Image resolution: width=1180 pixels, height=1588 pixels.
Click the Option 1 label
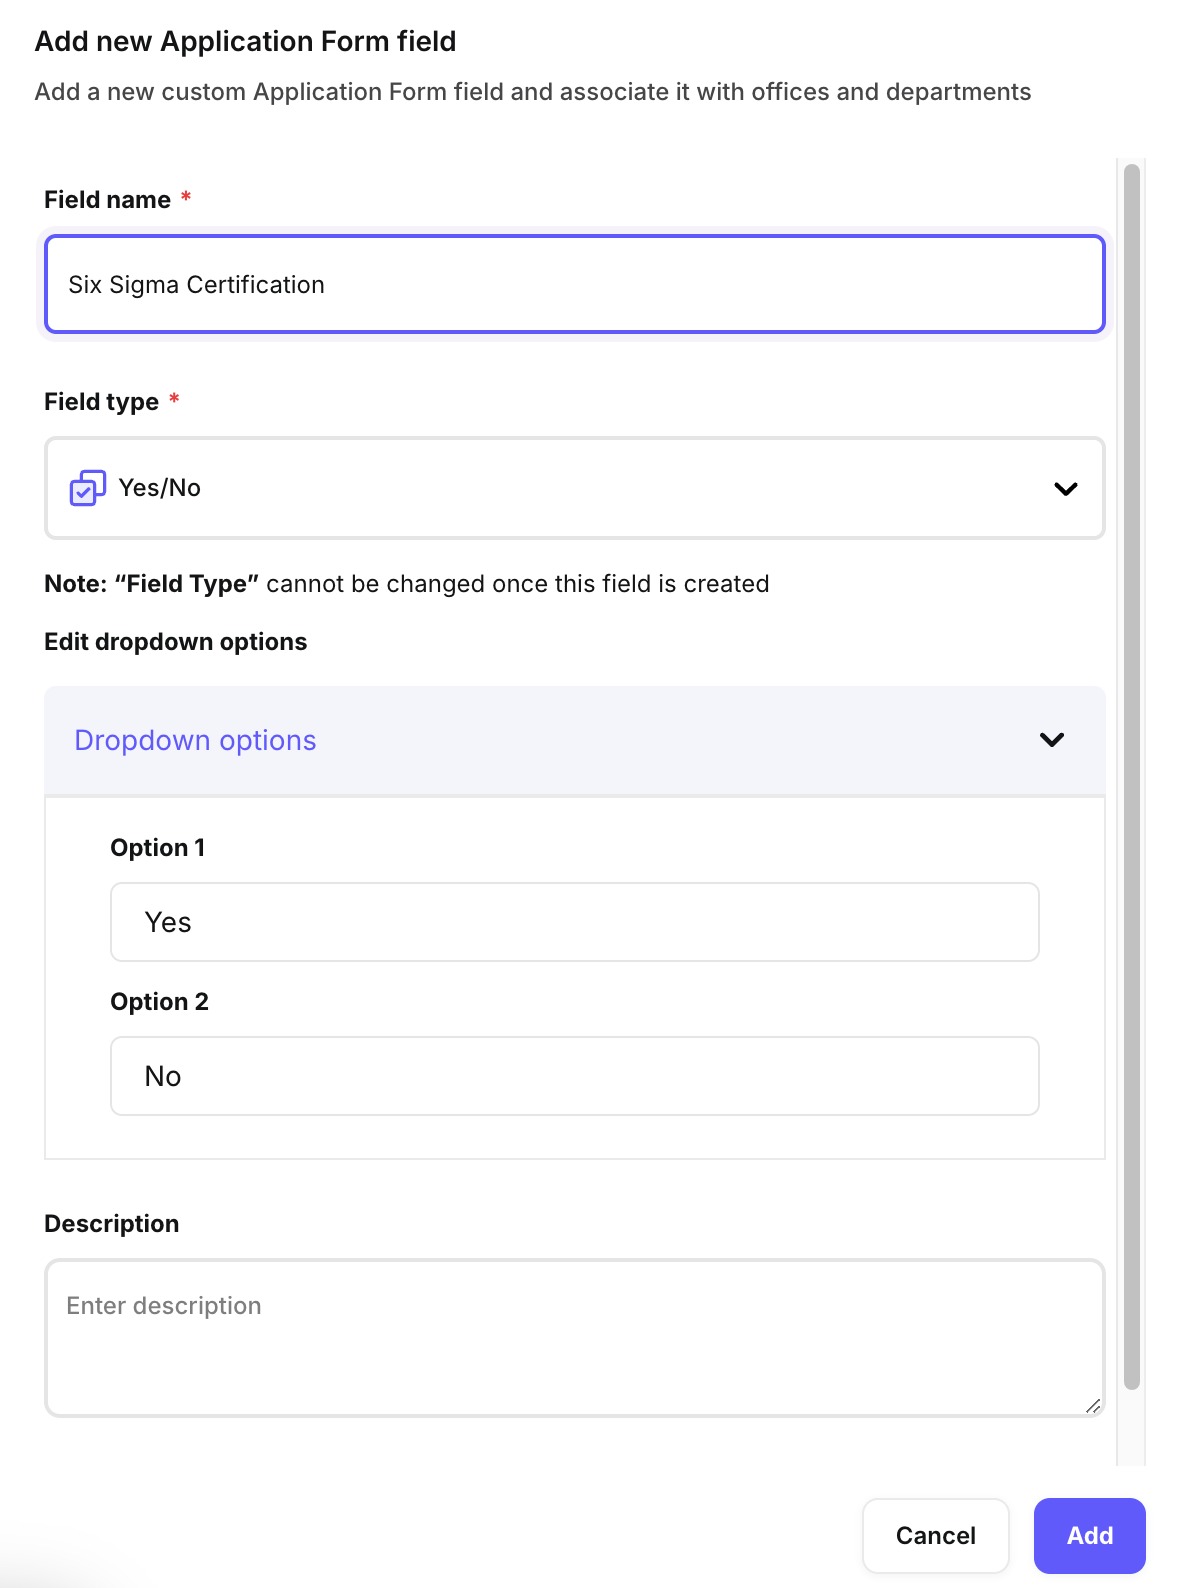(x=157, y=848)
